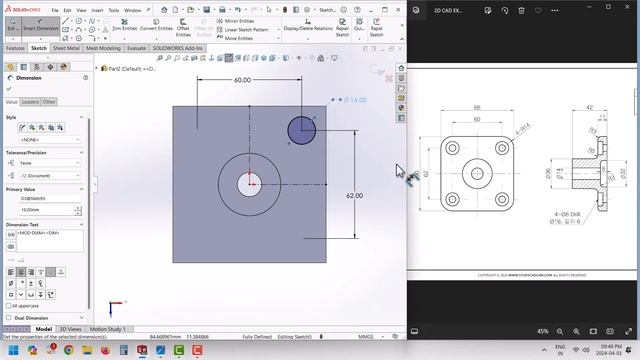The height and width of the screenshot is (360, 640).
Task: Select the Line sketch tool
Action: 65,21
